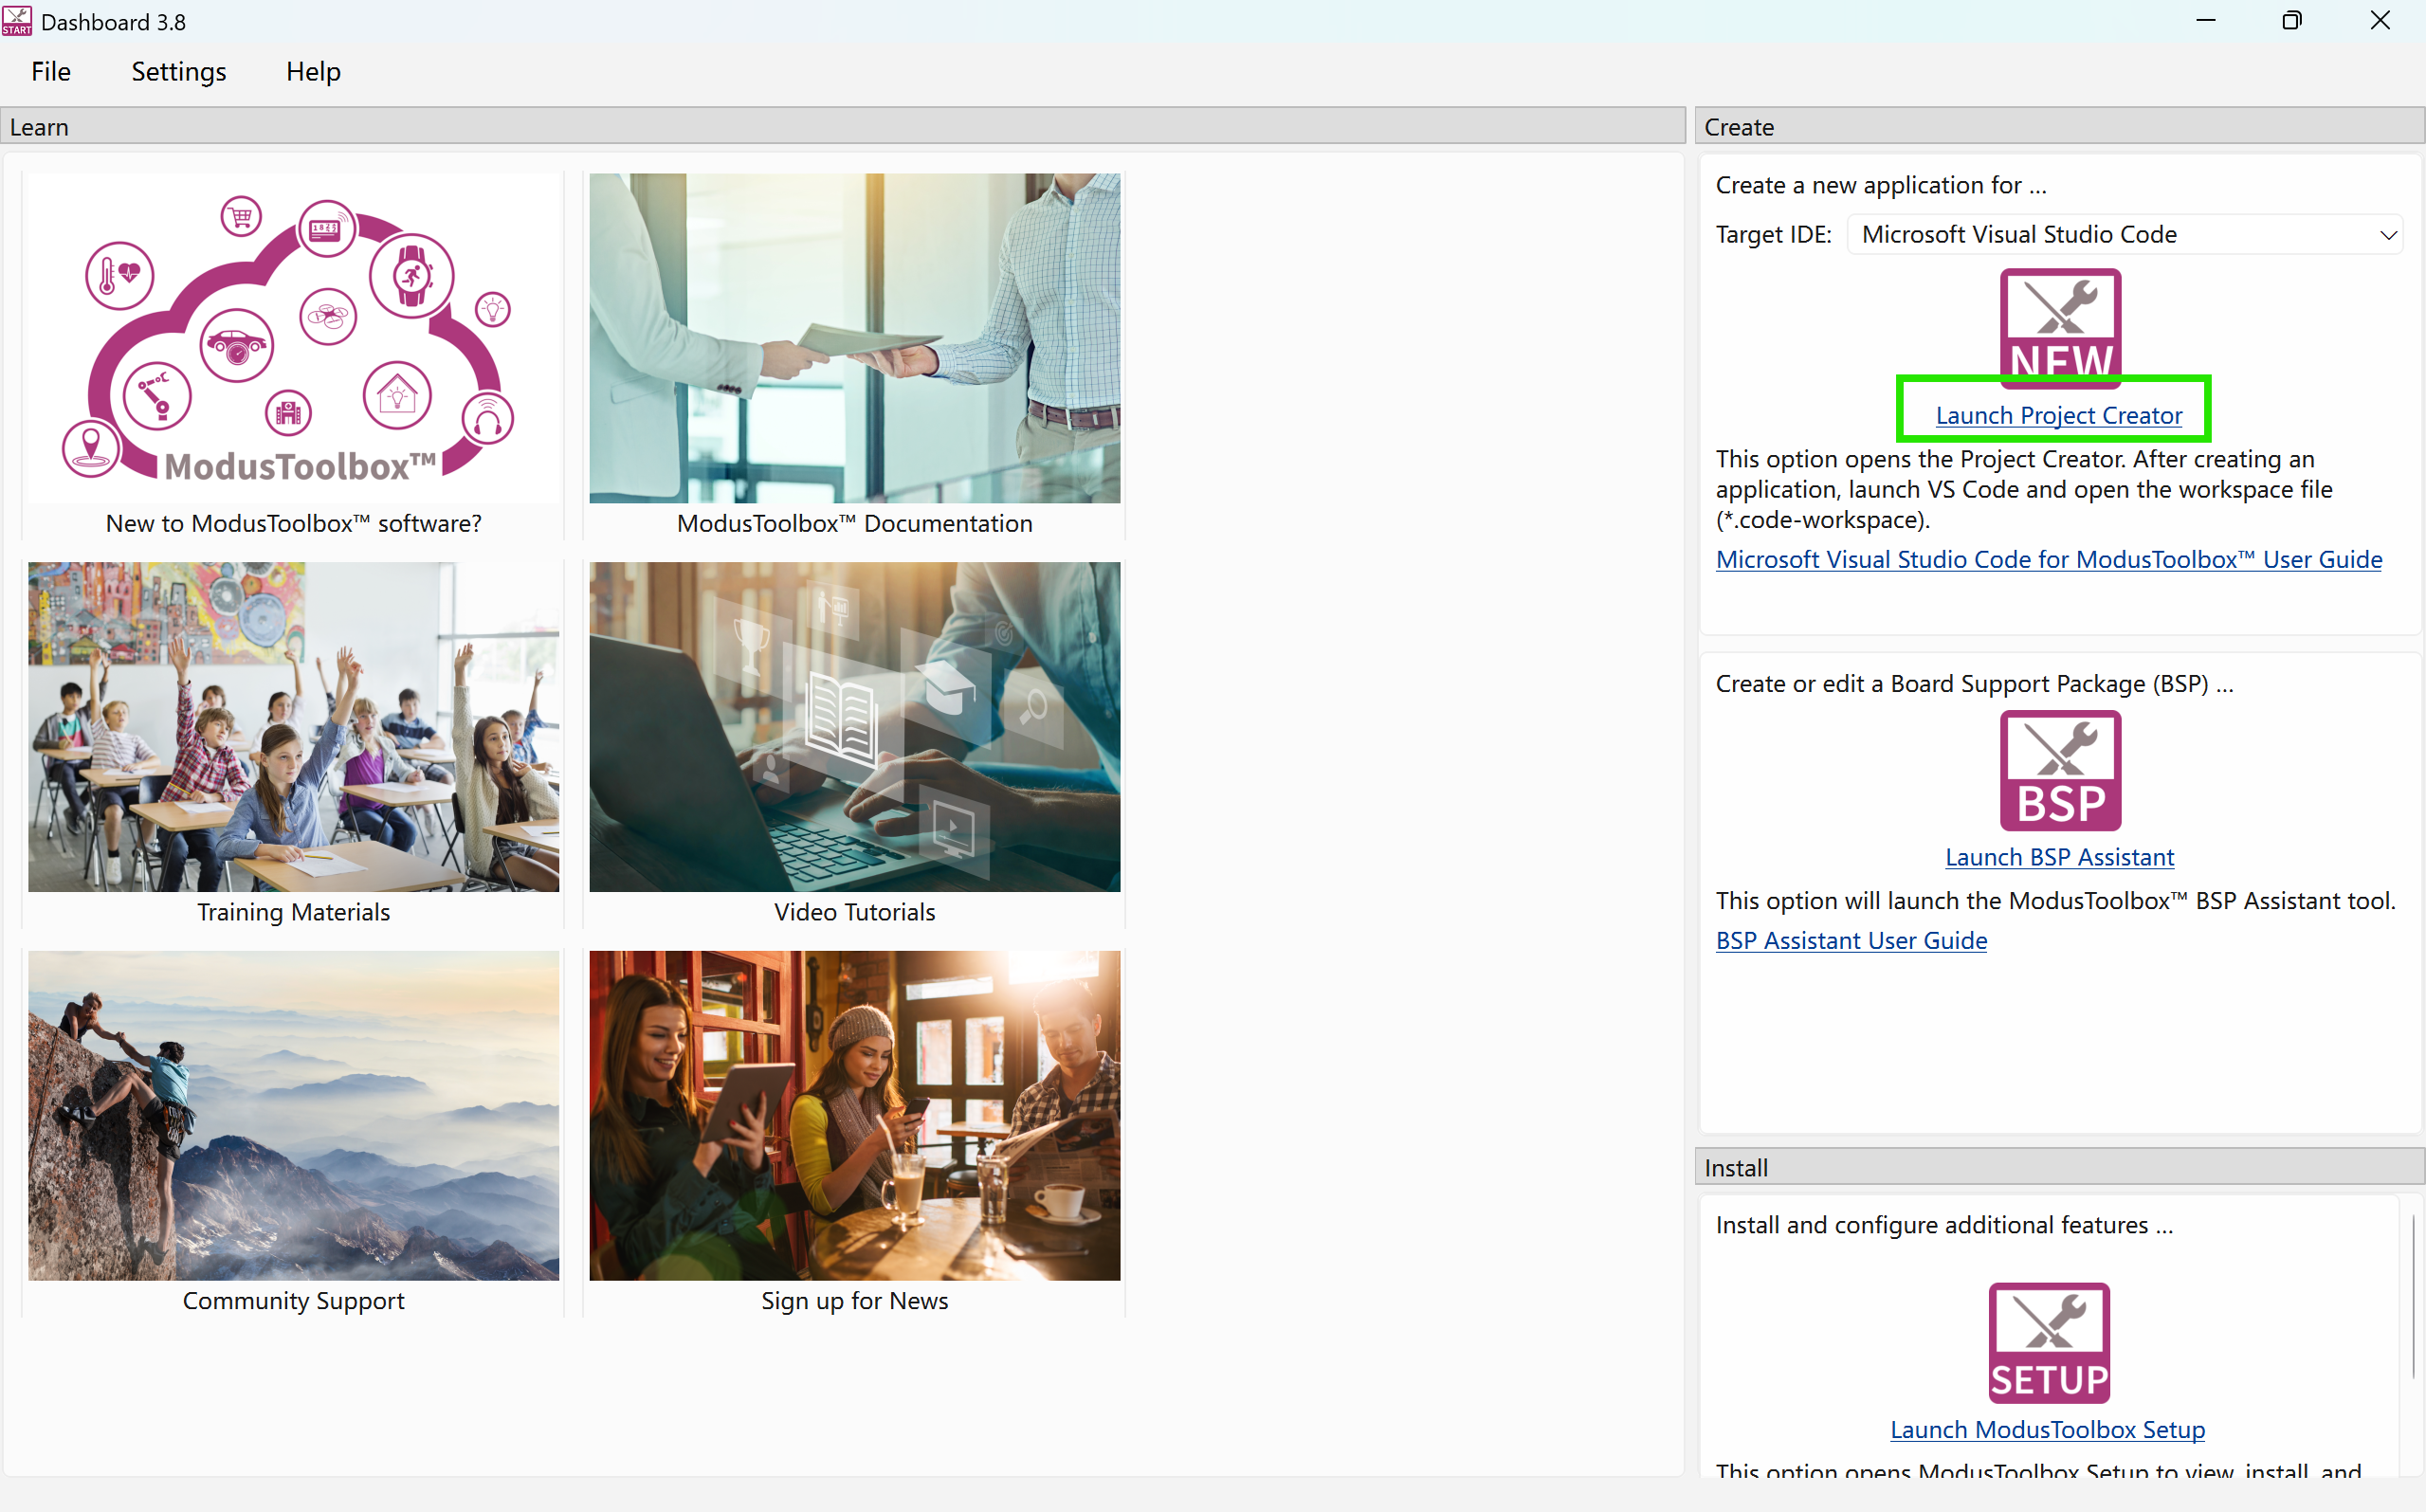Click the Install panel vertical scrollbar
The height and width of the screenshot is (1512, 2426).
tap(2413, 1295)
